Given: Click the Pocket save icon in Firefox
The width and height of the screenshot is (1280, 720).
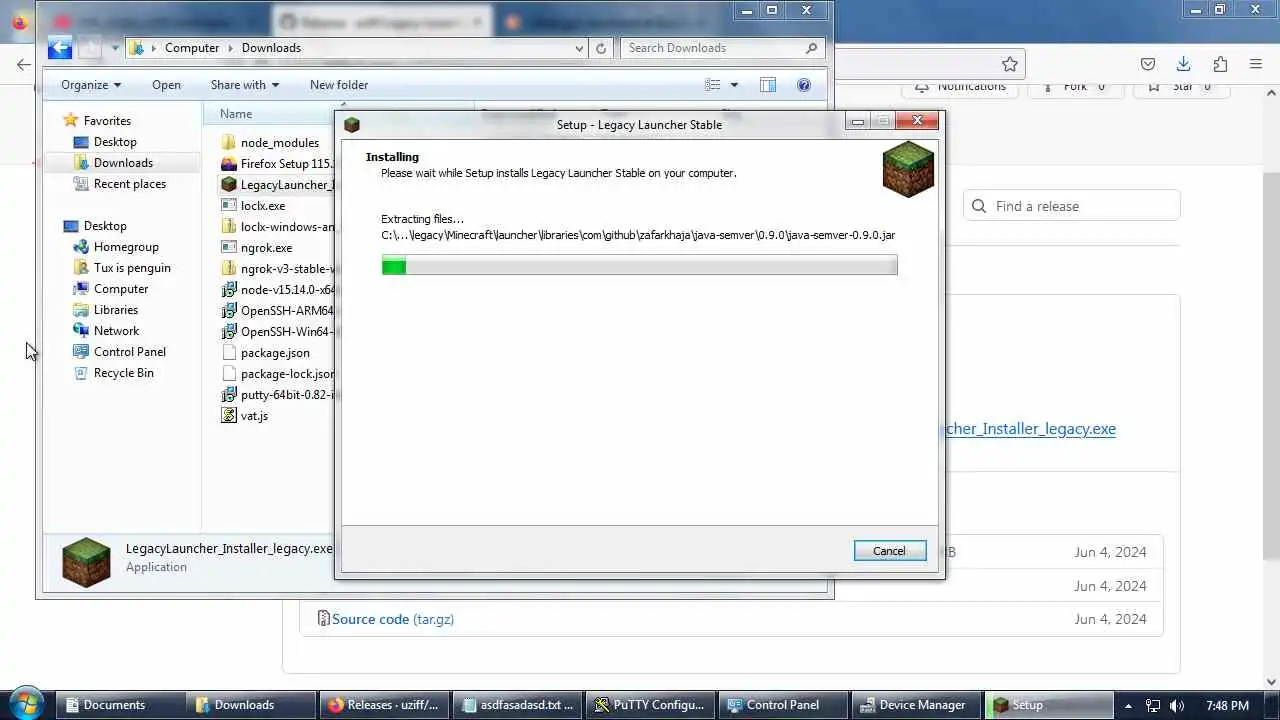Looking at the screenshot, I should 1148,64.
